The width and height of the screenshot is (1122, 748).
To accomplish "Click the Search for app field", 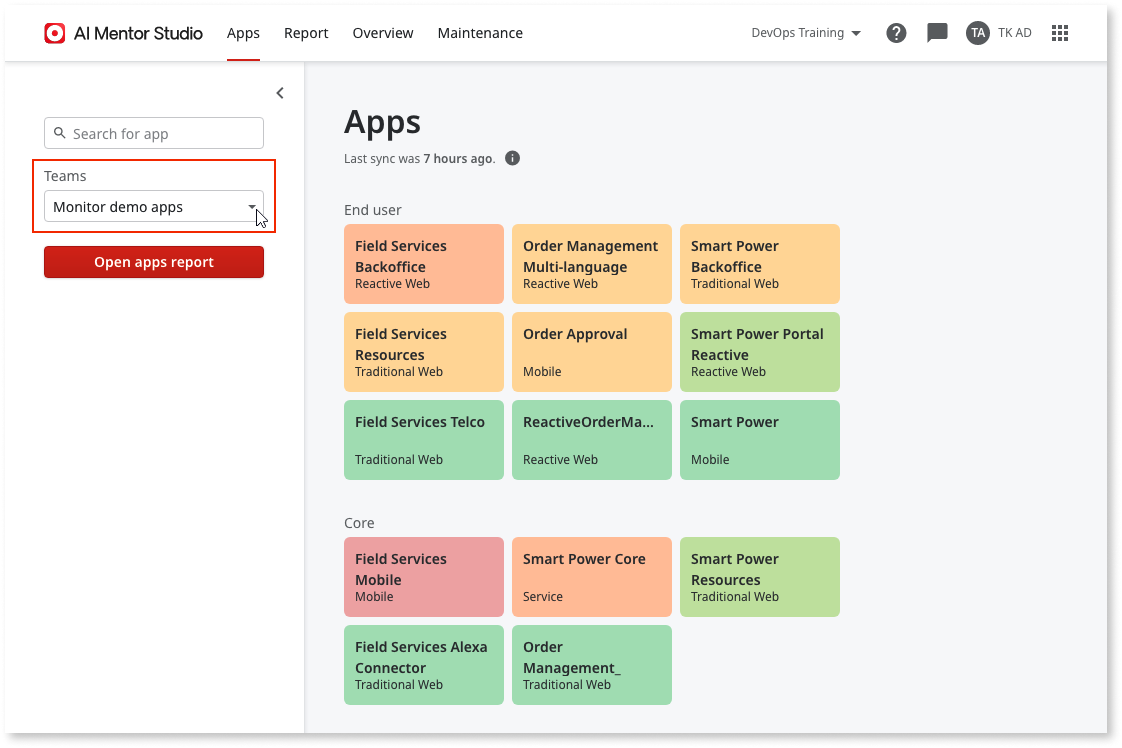I will pyautogui.click(x=154, y=133).
